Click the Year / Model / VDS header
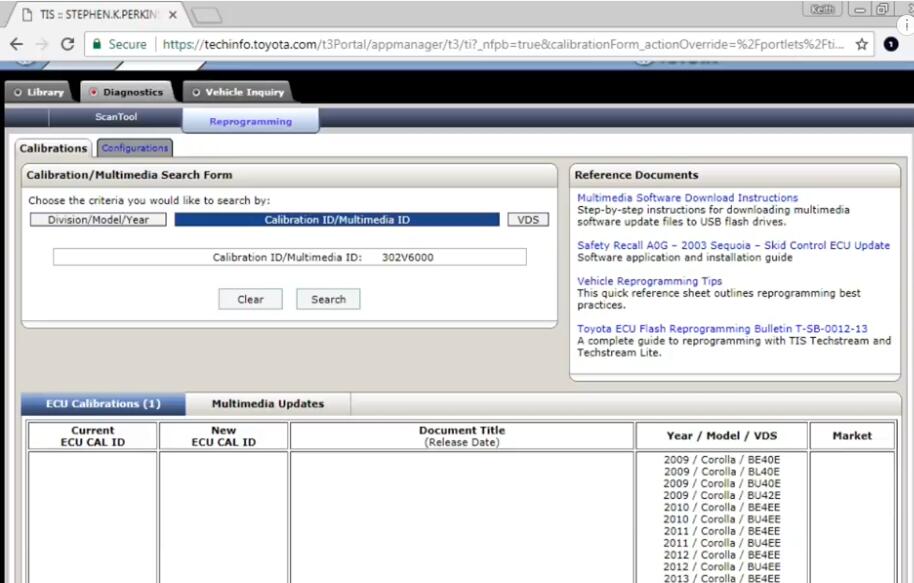The image size is (914, 583). pyautogui.click(x=722, y=436)
